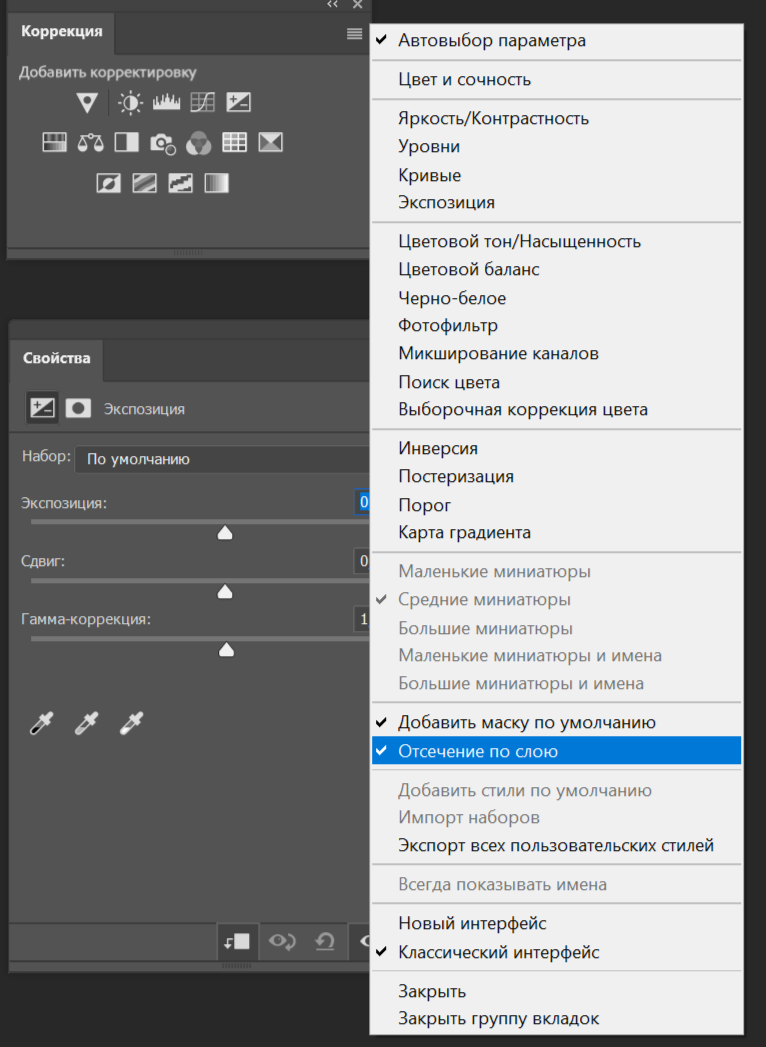Switch to Классический интерфейс option

coord(556,952)
